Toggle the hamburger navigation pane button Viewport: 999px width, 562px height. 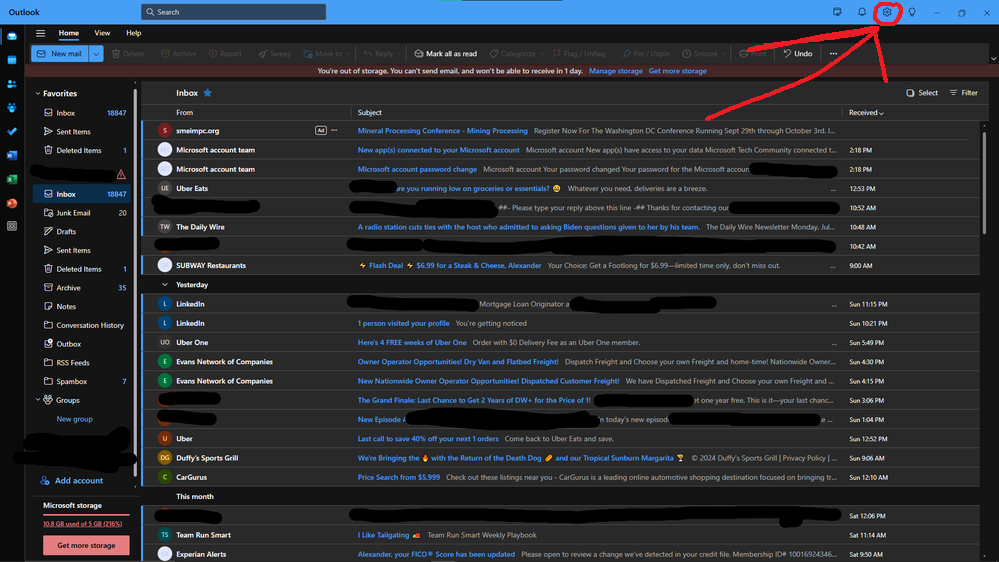40,33
